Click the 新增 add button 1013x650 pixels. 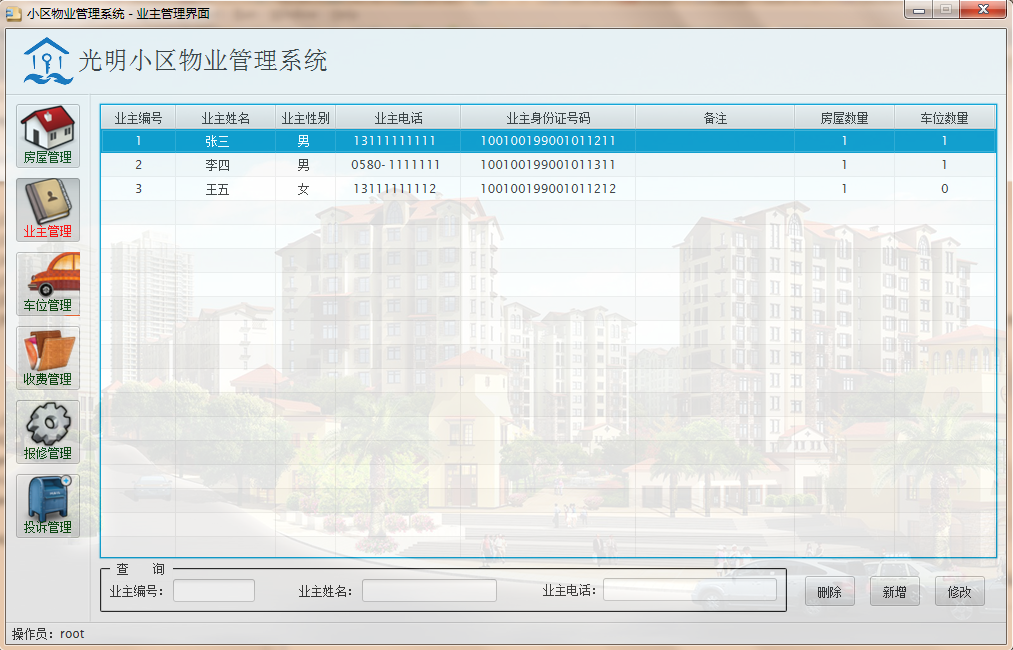[895, 591]
